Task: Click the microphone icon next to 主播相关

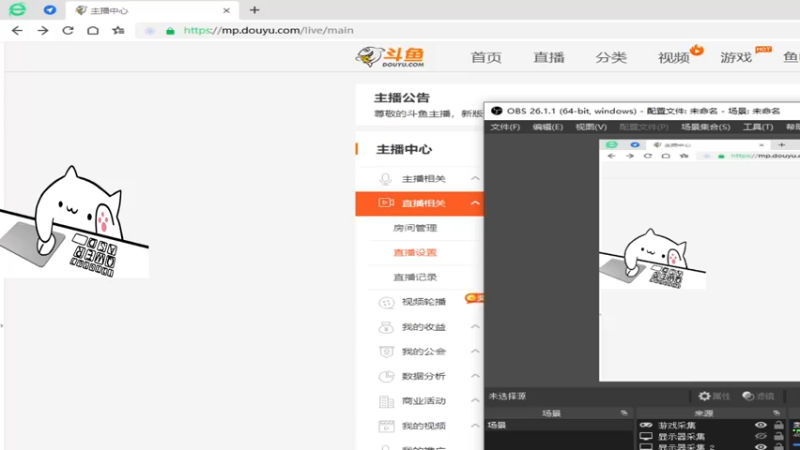Action: [x=386, y=179]
